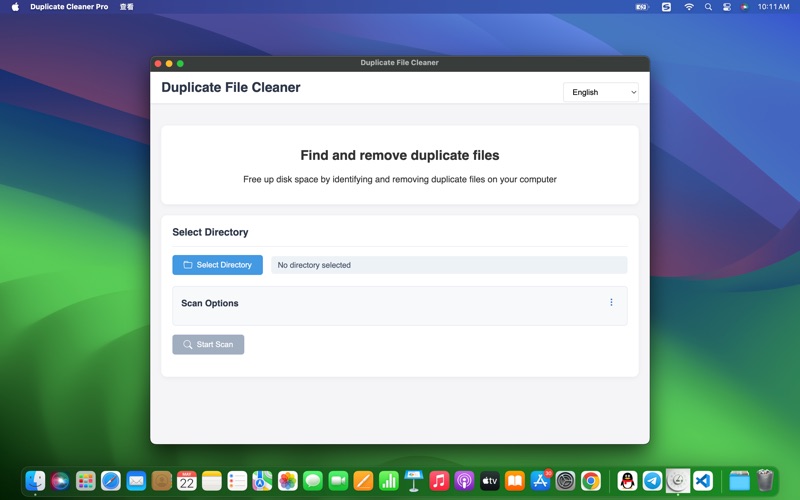Open System Settings from the dock
The image size is (800, 500).
(566, 481)
